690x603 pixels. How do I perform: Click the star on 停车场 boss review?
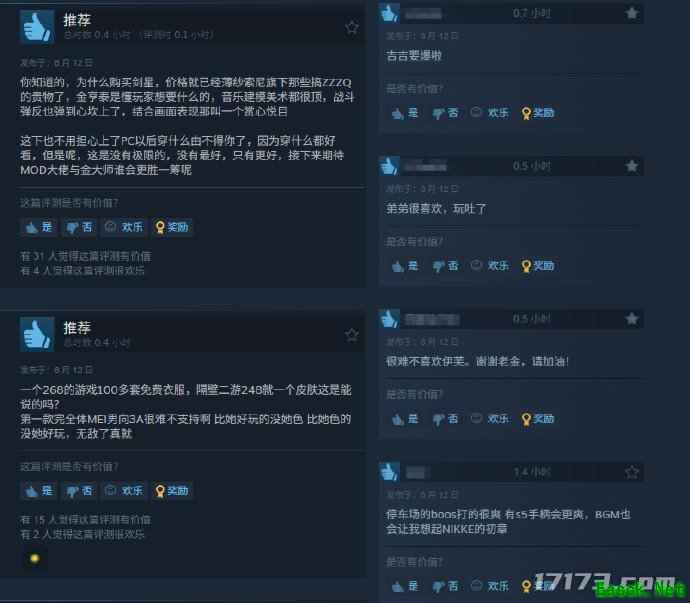tap(632, 472)
